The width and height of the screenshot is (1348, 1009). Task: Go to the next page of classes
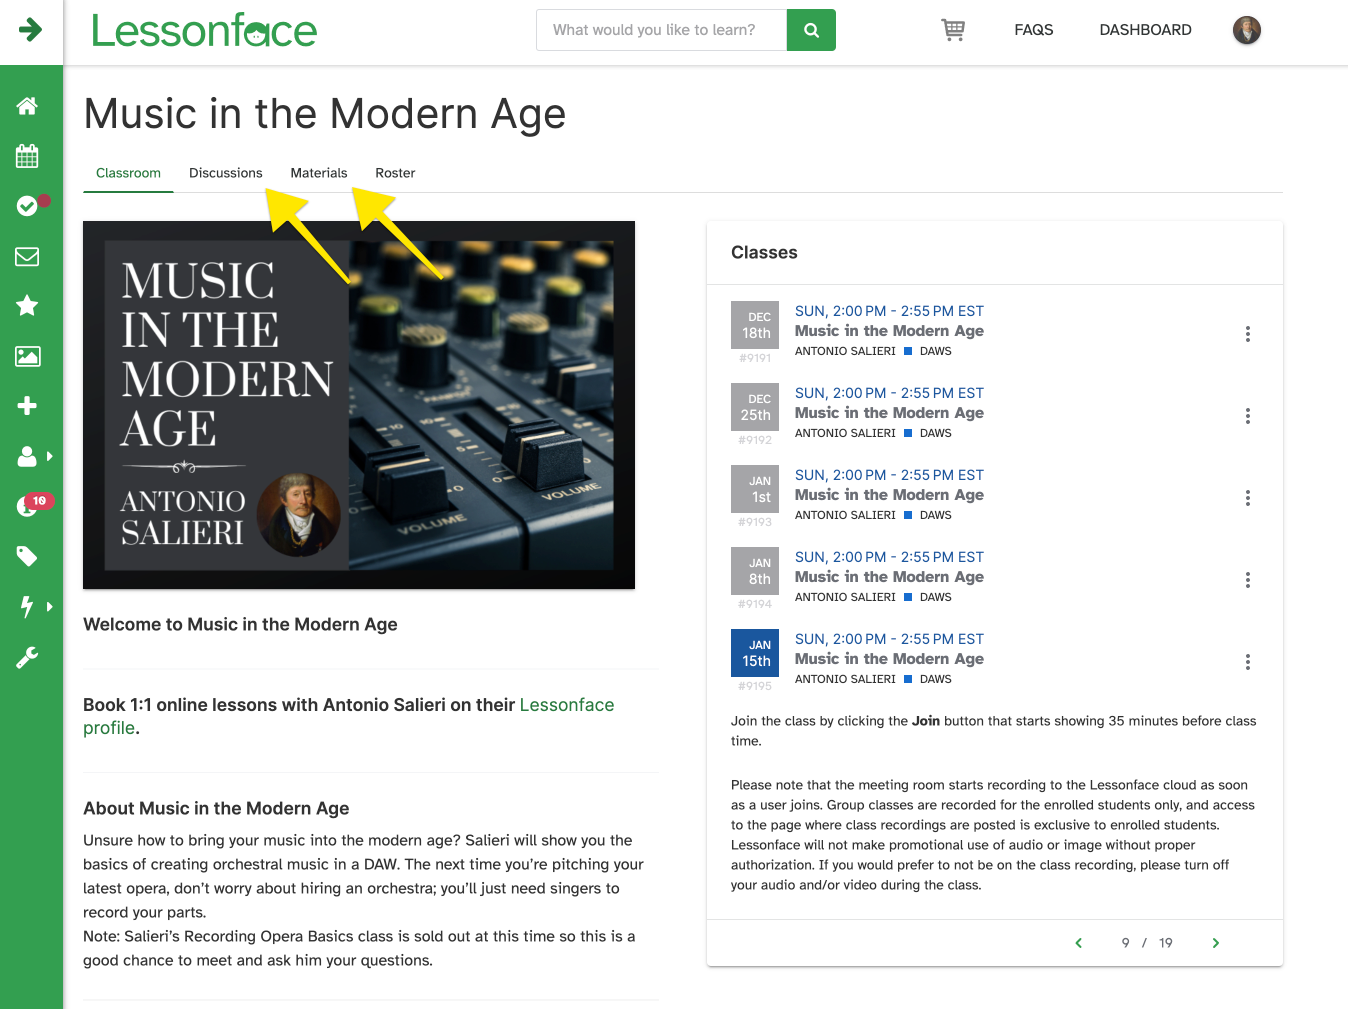(x=1215, y=942)
